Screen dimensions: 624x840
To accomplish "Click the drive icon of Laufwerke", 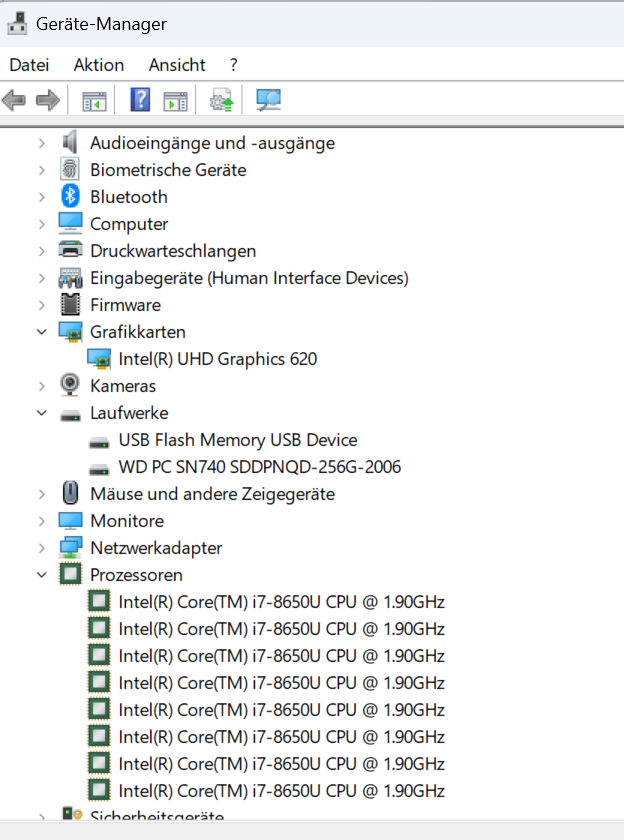I will (70, 415).
